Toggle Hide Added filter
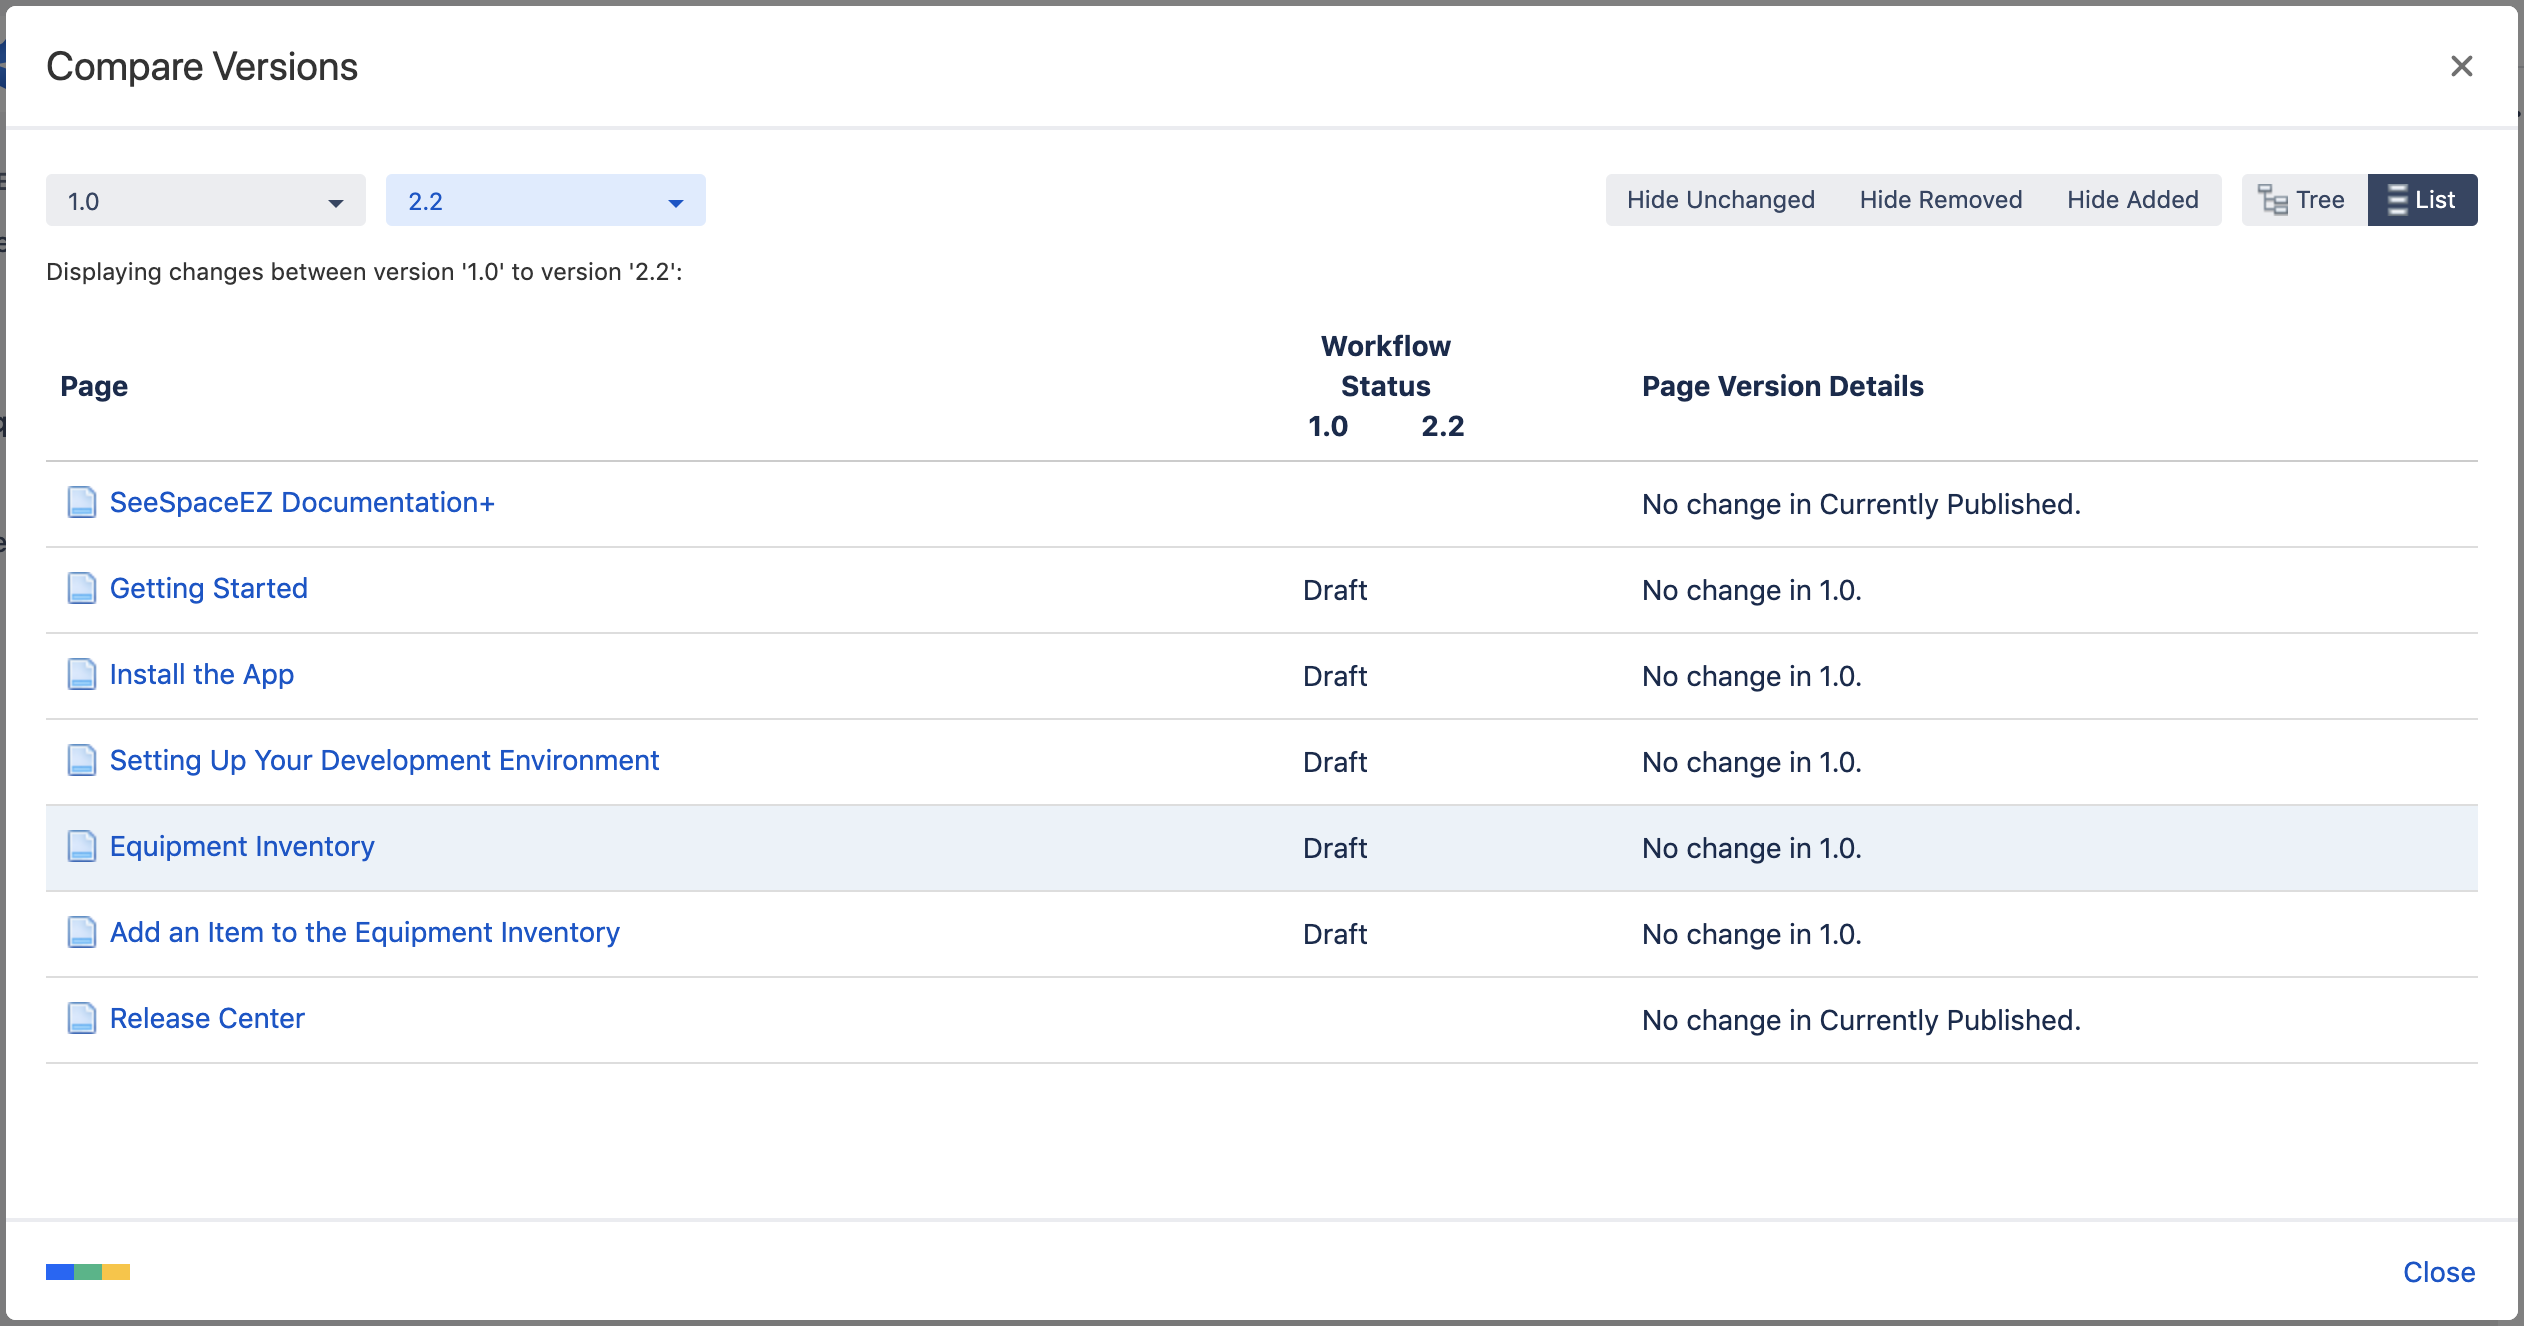2524x1326 pixels. (2132, 200)
